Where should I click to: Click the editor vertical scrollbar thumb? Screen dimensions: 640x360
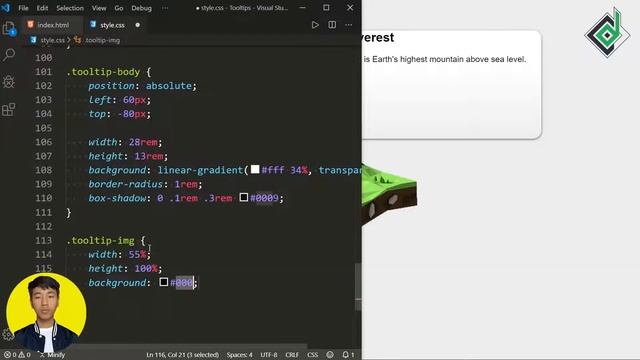(x=358, y=287)
